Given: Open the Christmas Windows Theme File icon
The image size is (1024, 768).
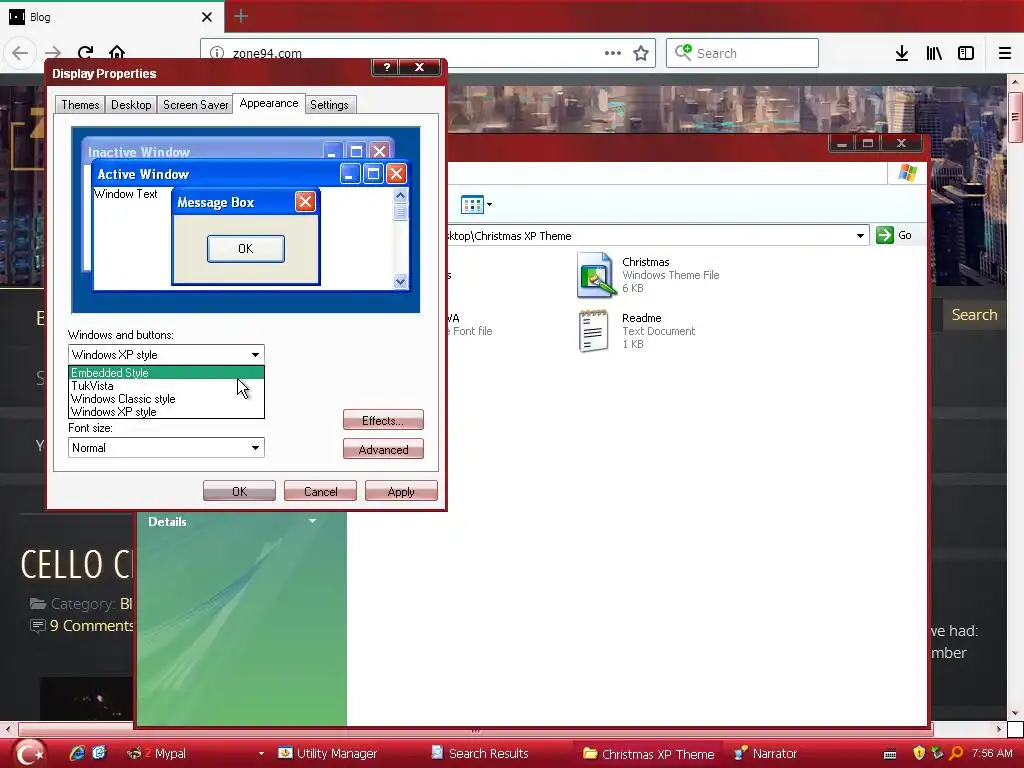Looking at the screenshot, I should 594,274.
